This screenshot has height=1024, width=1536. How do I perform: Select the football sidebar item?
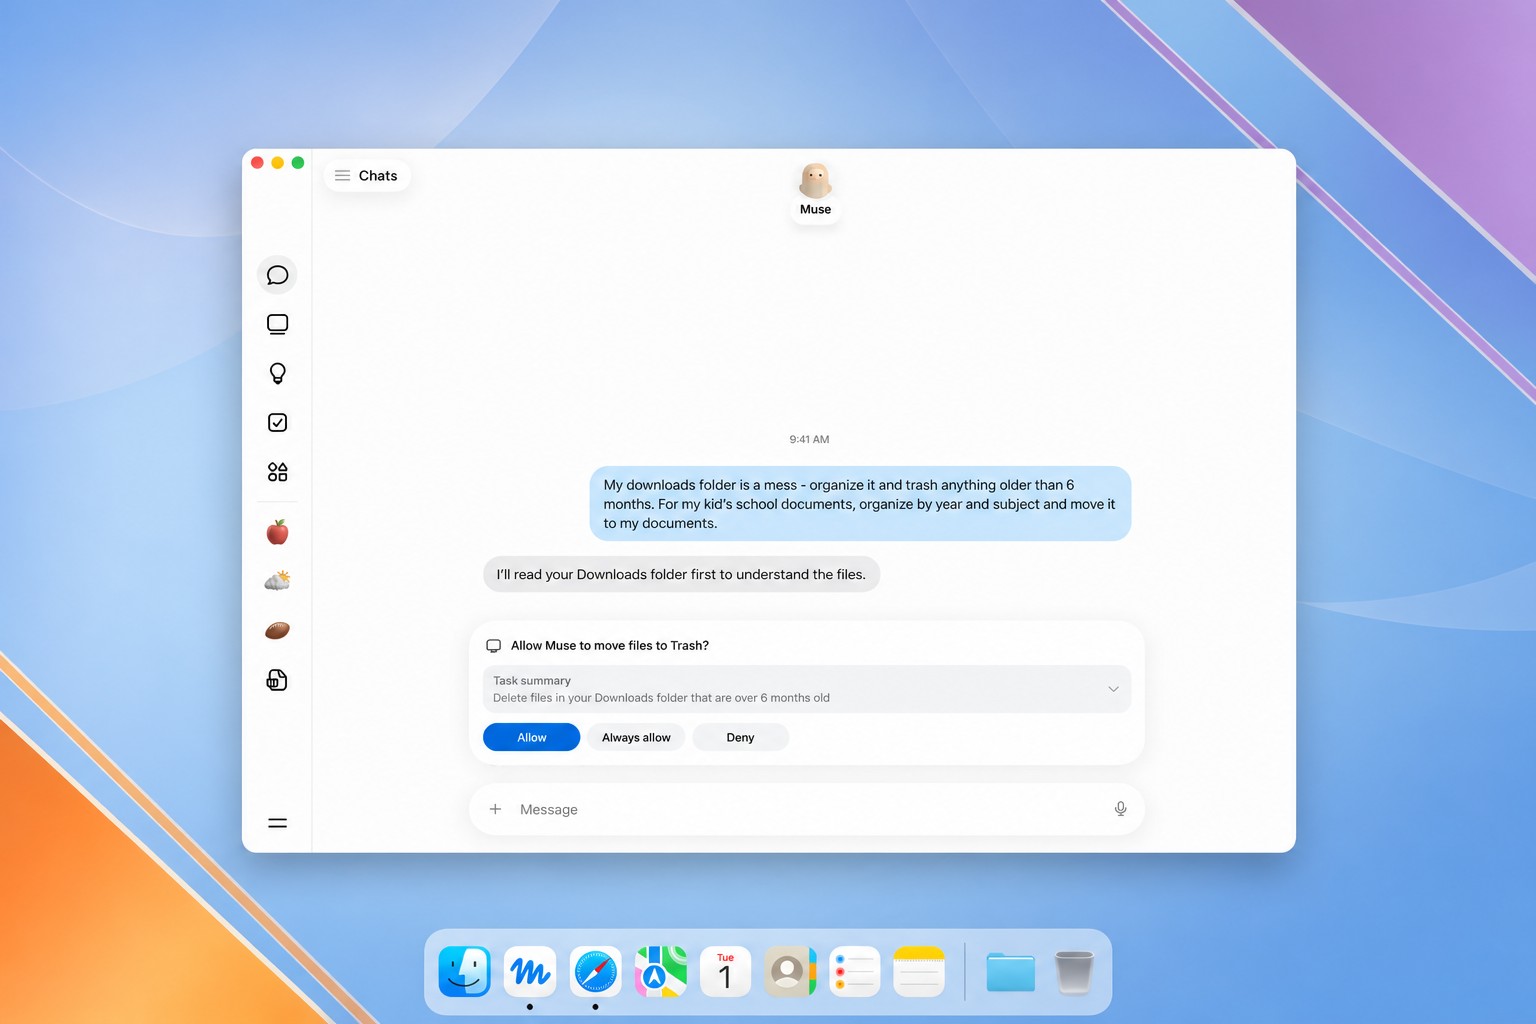[x=277, y=630]
